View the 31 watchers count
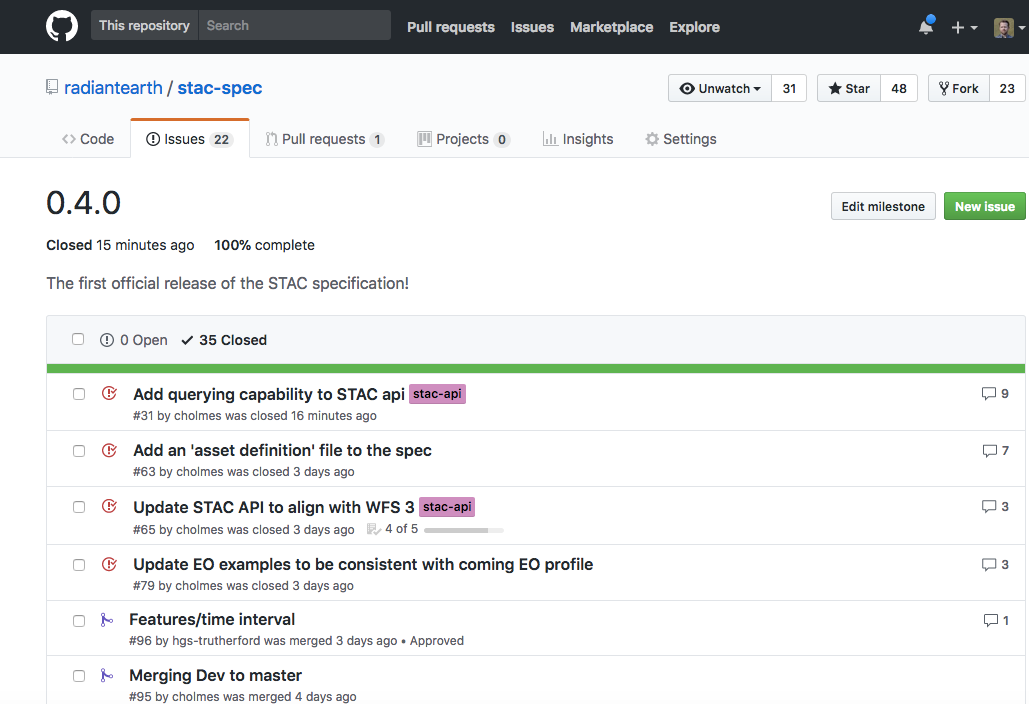The width and height of the screenshot is (1029, 704). tap(789, 89)
